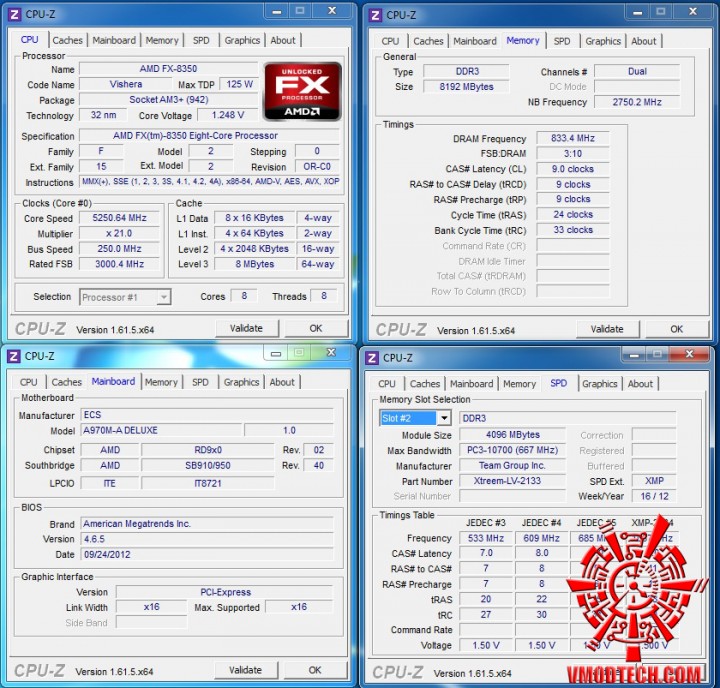Viewport: 720px width, 688px height.
Task: Select the CPU tab in the Memory window
Action: pos(390,41)
